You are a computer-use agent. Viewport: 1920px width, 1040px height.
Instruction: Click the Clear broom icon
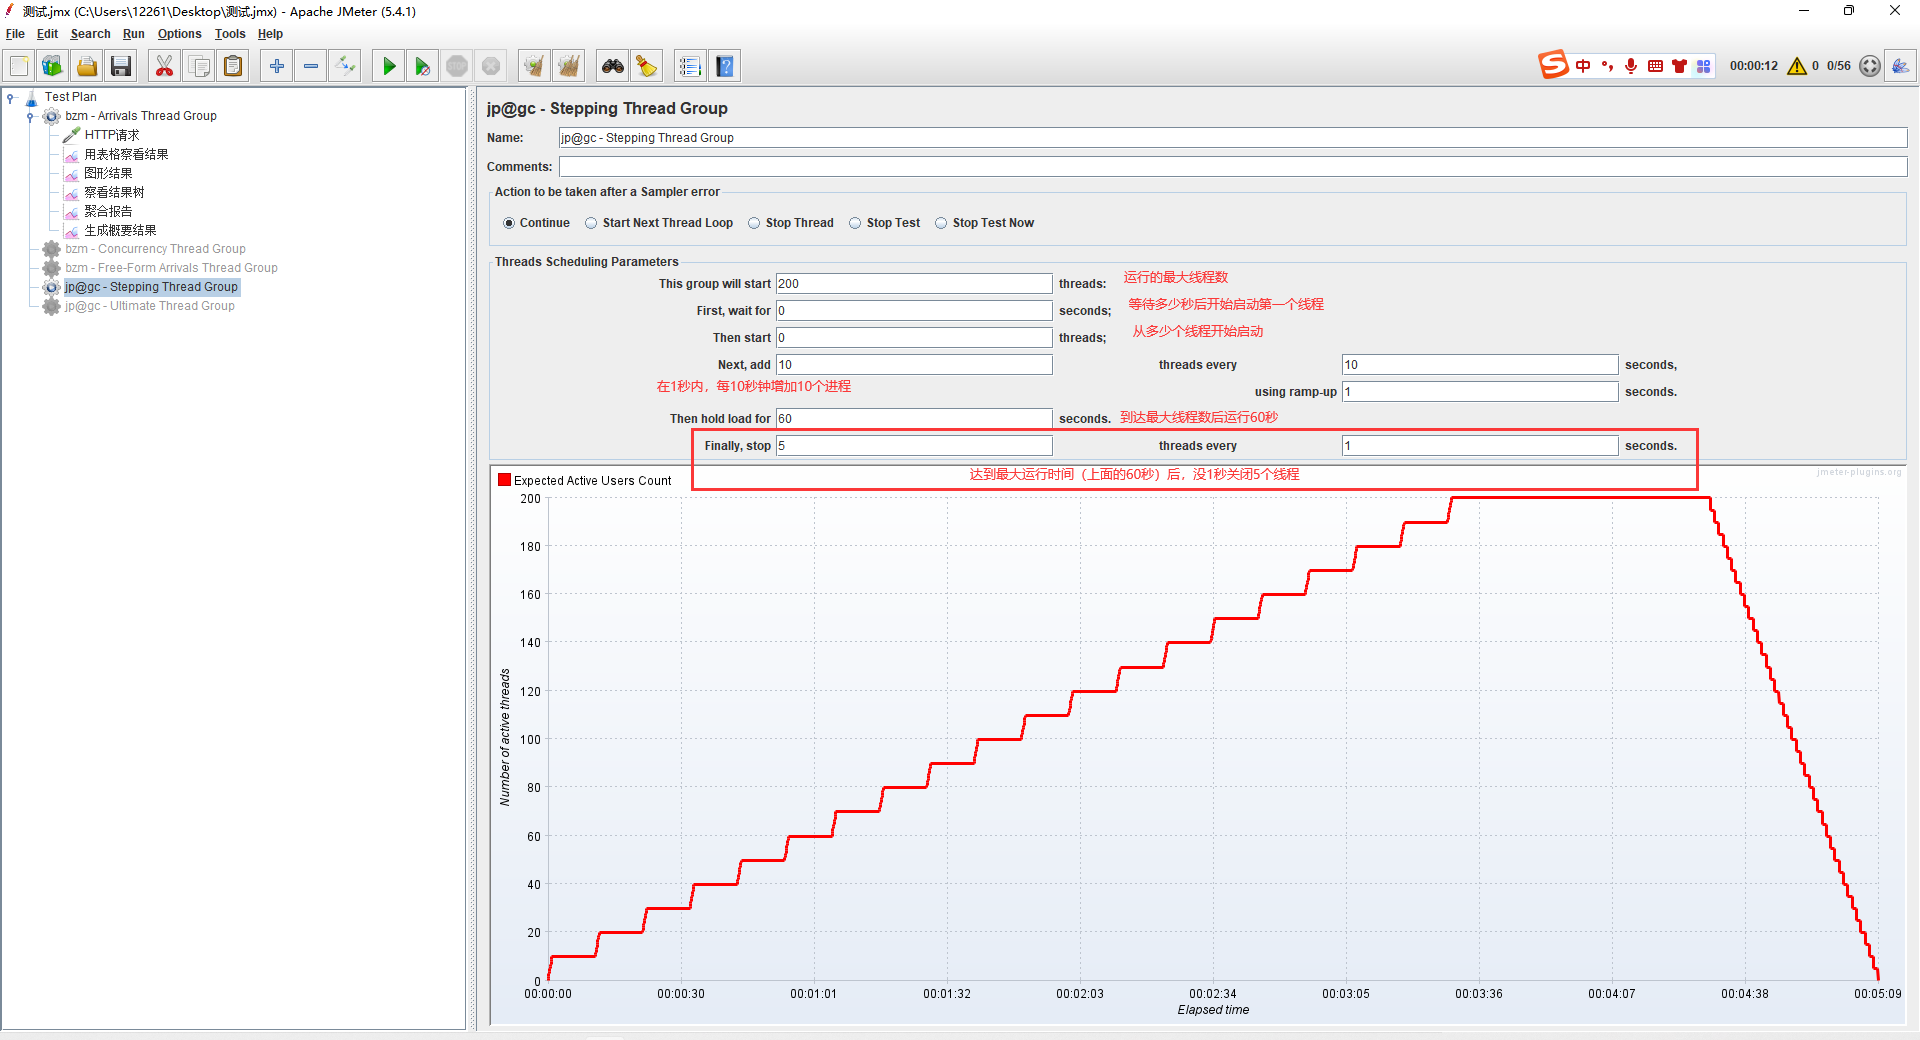tap(535, 66)
